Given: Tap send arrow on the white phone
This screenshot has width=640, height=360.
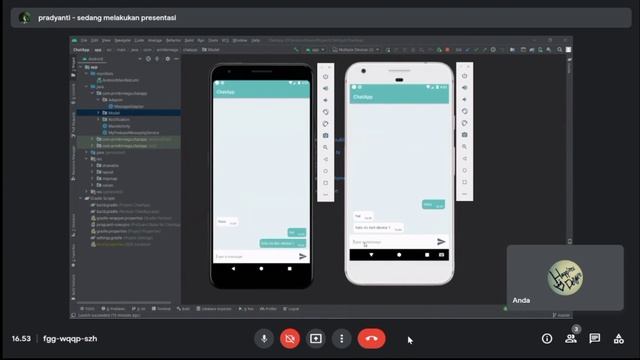Looking at the screenshot, I should click(441, 242).
